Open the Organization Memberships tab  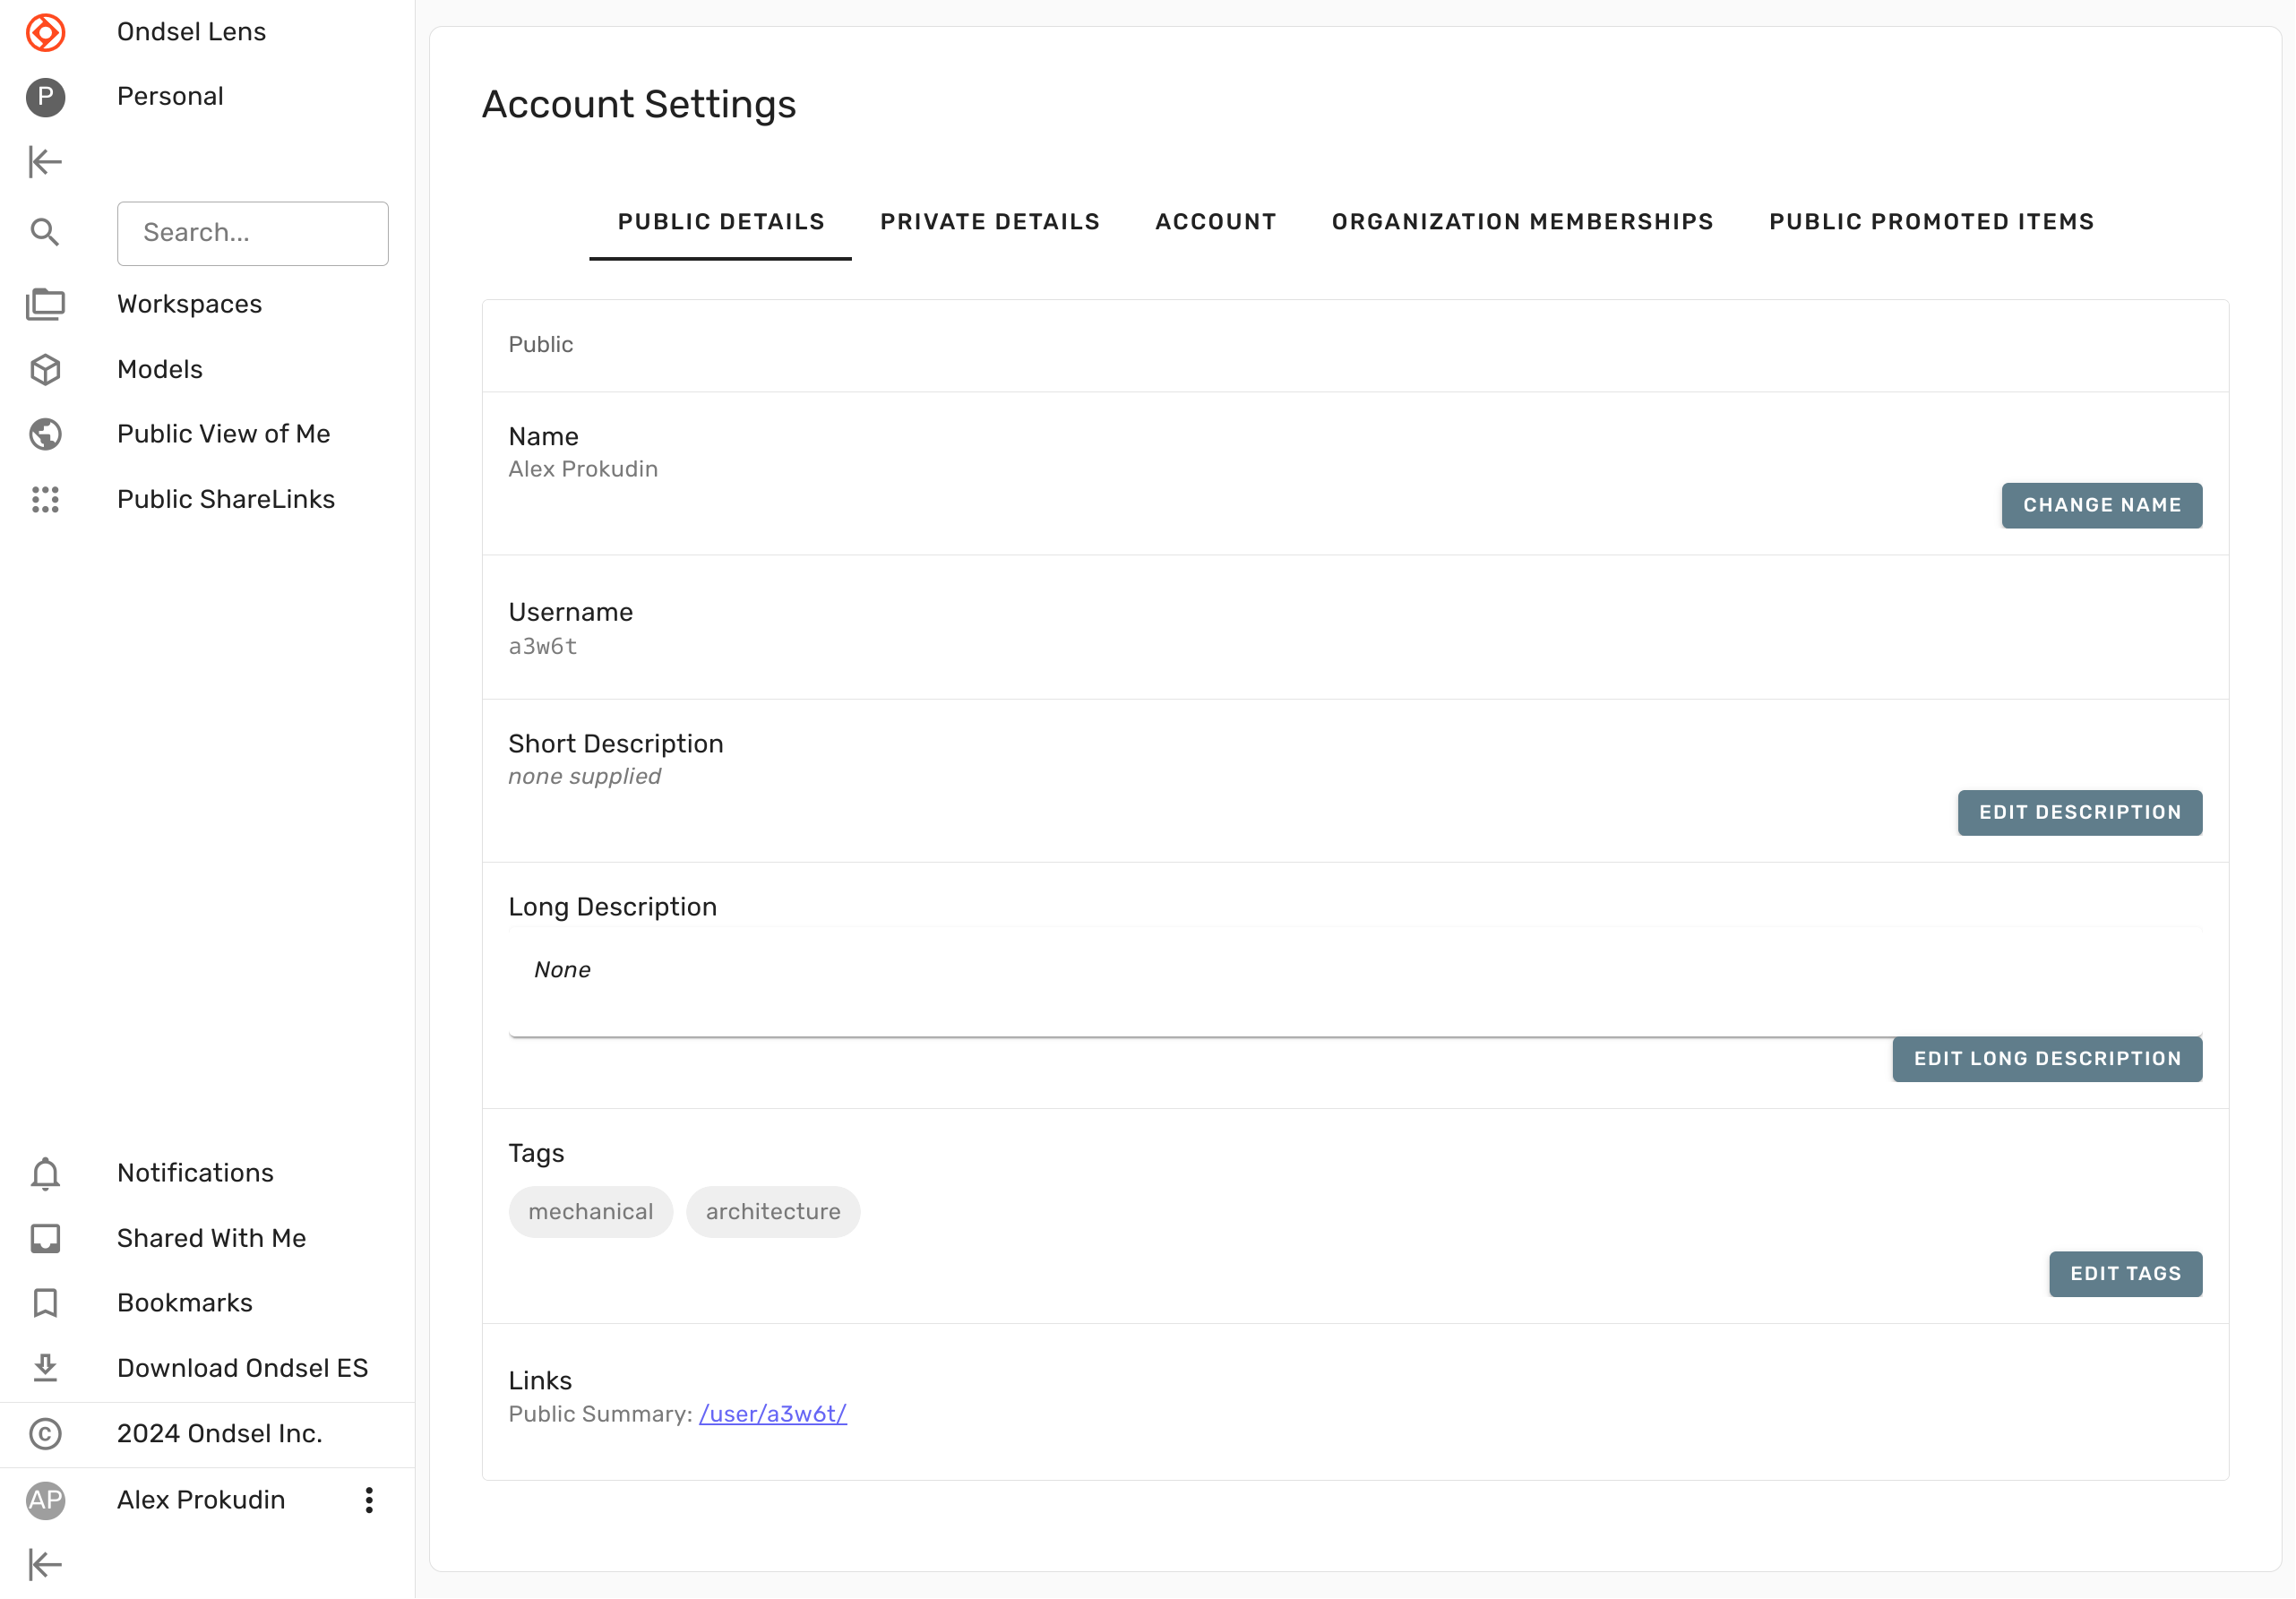tap(1522, 222)
